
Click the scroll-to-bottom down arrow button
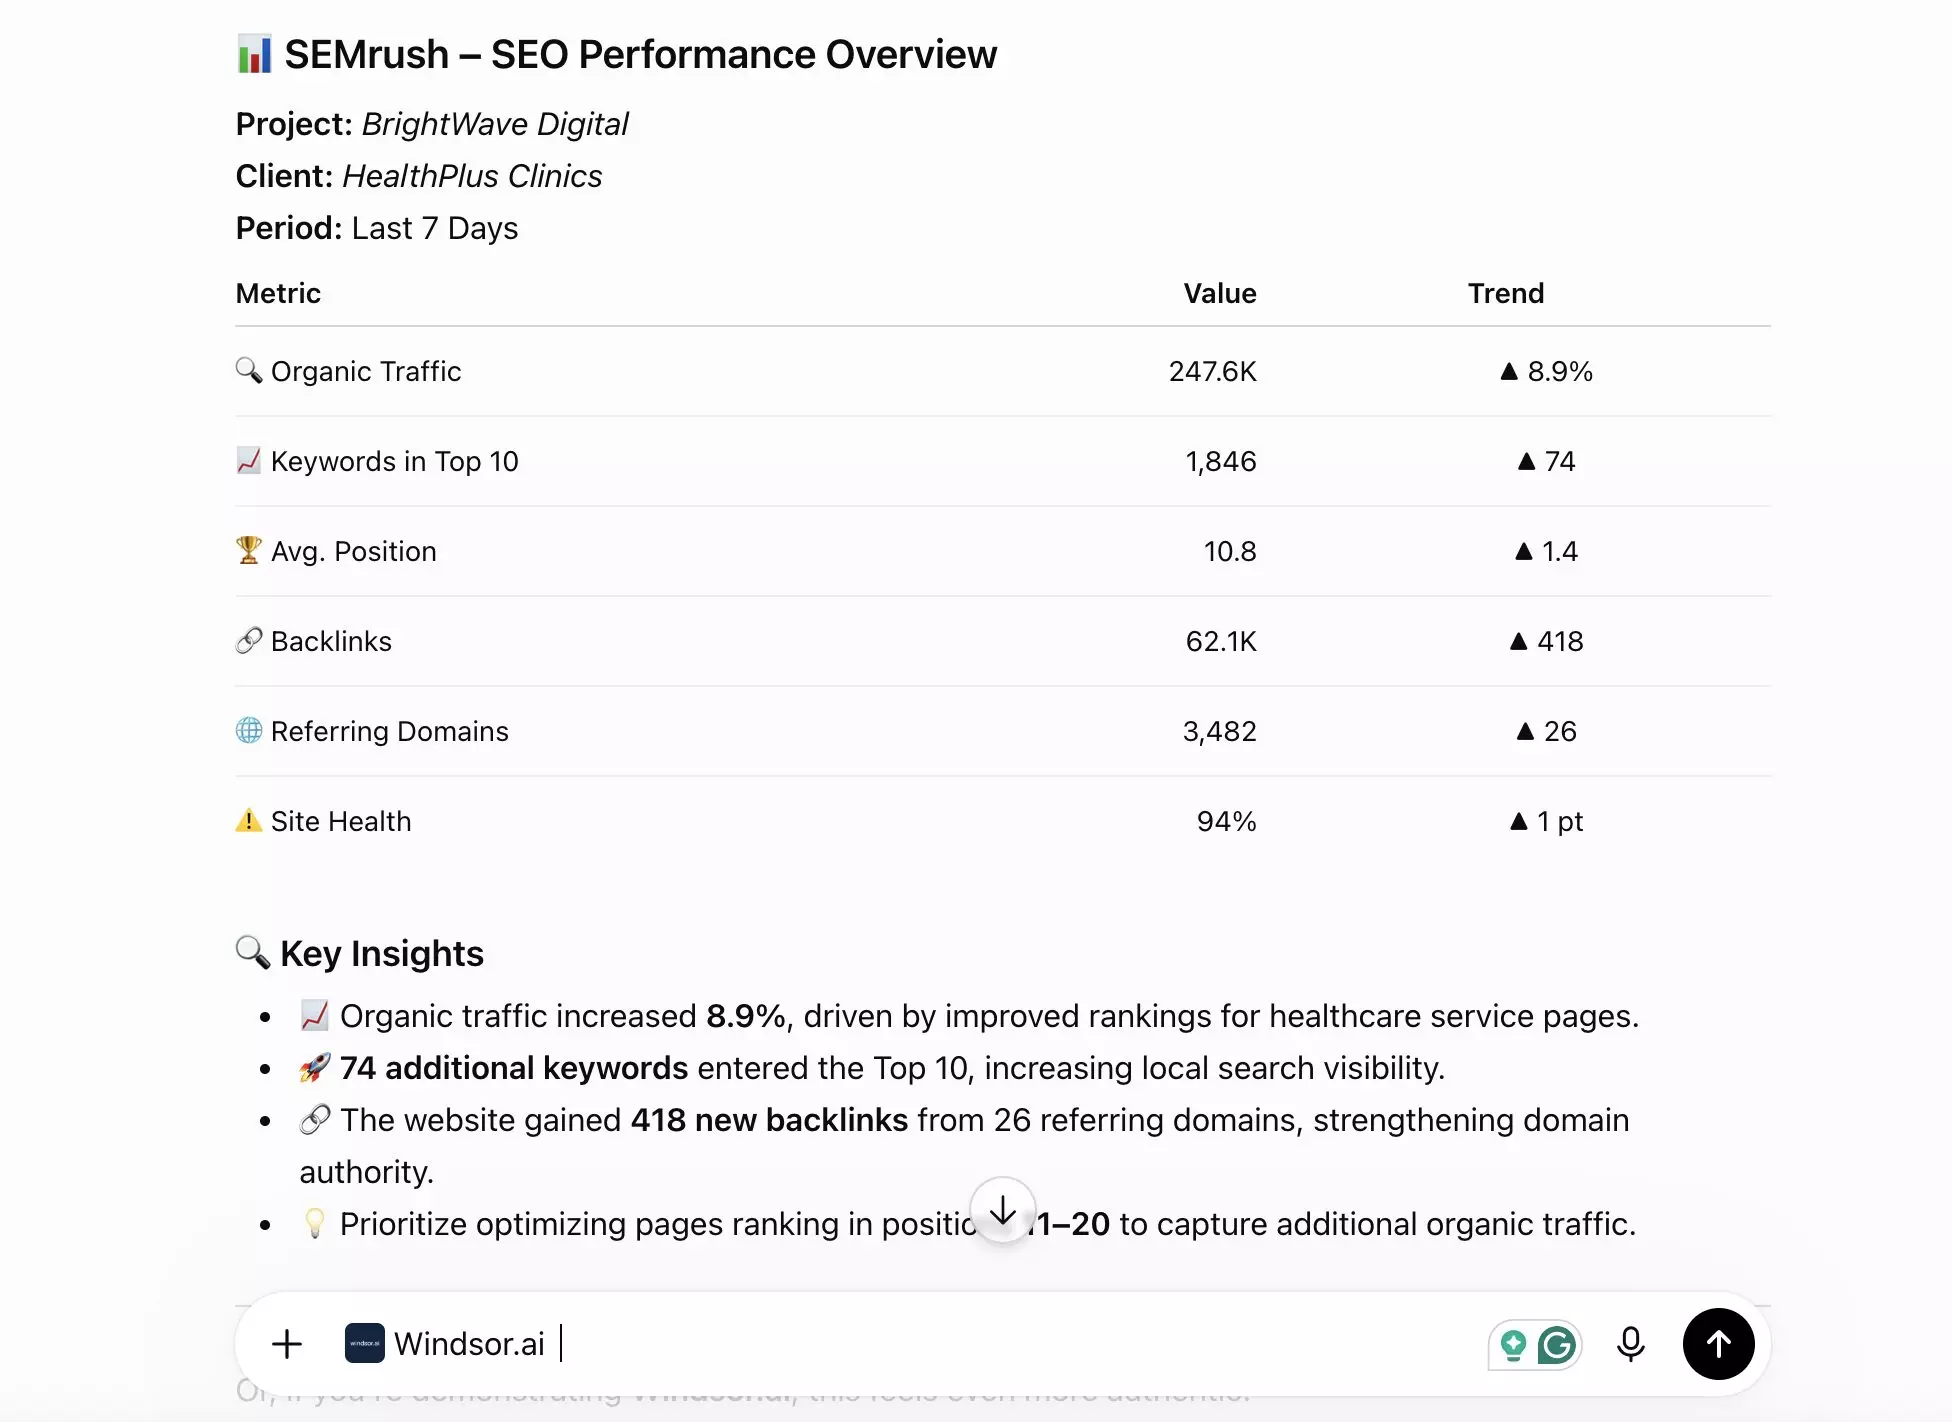coord(1002,1211)
